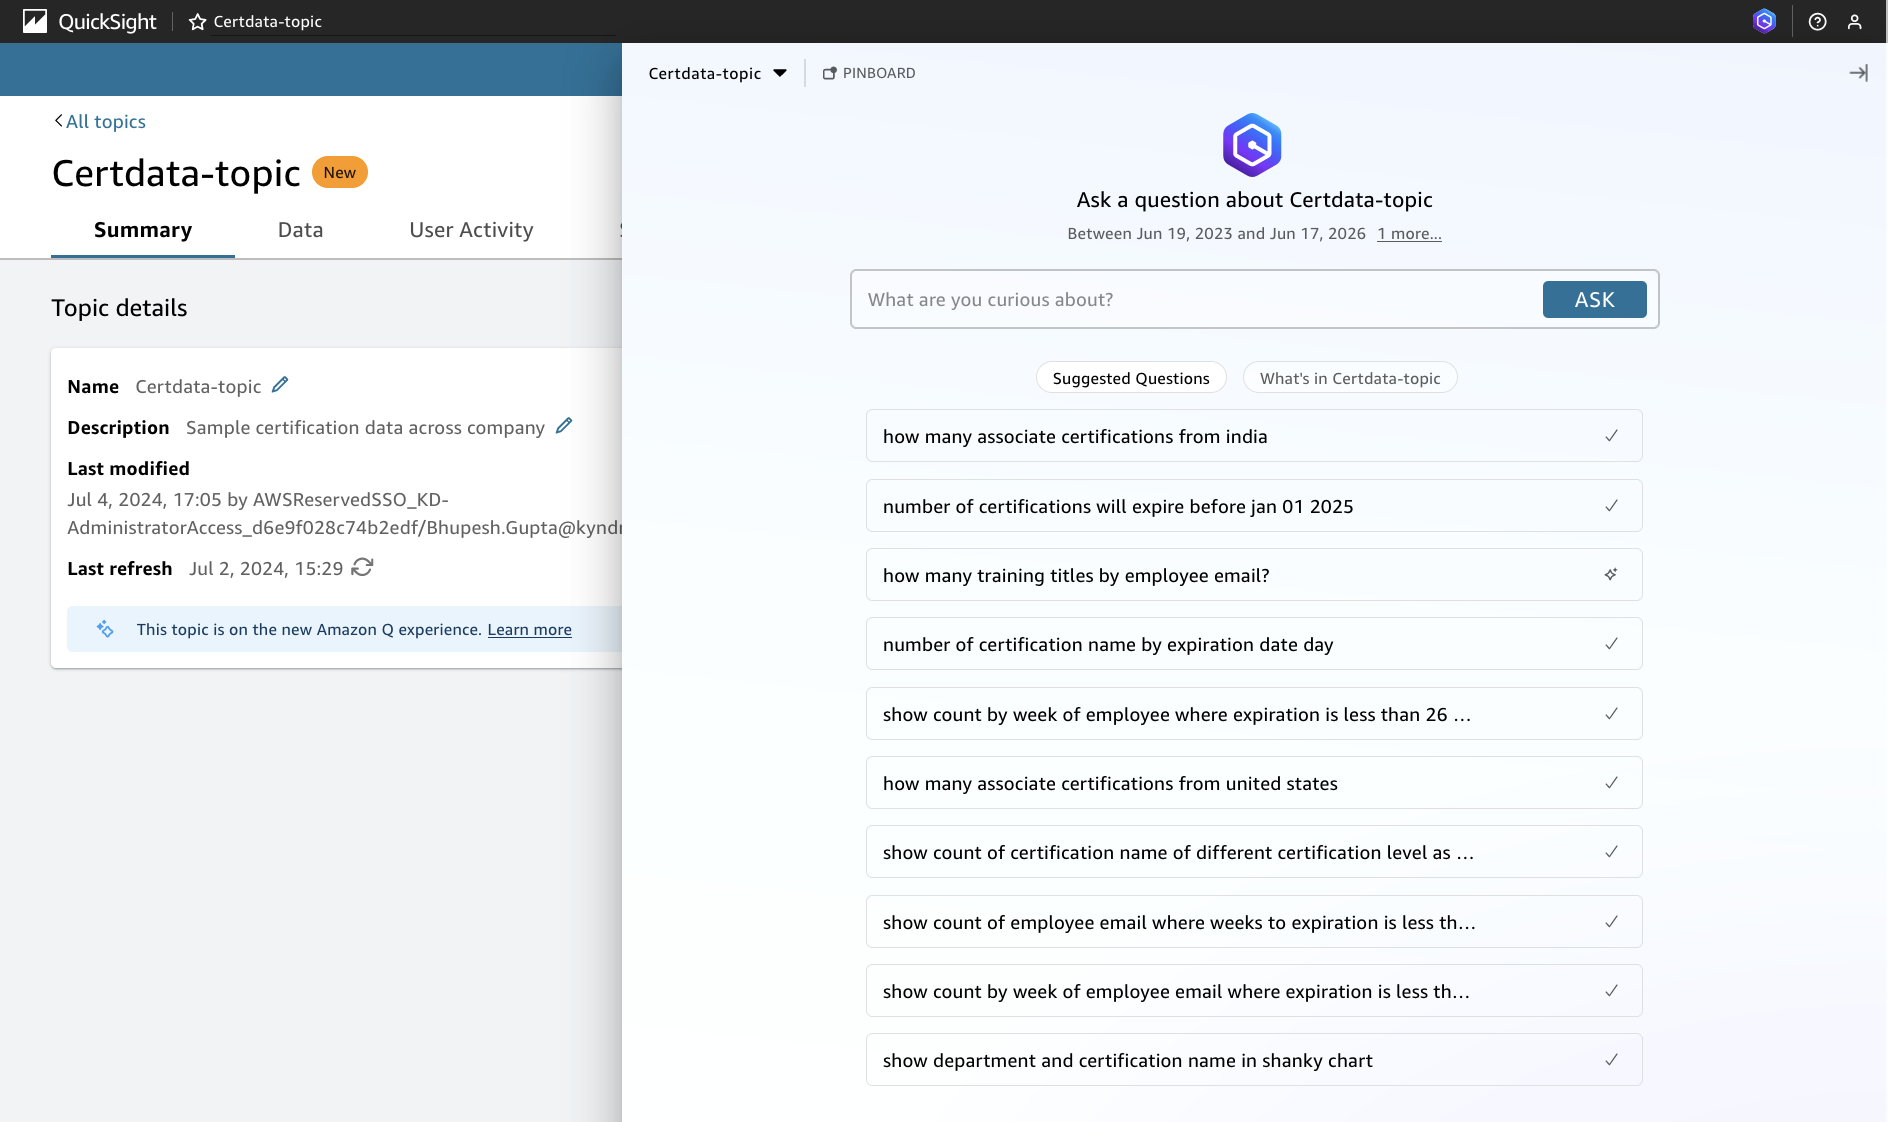This screenshot has width=1888, height=1122.
Task: Select 'show count of certification name of different certification level'
Action: pyautogui.click(x=1254, y=852)
